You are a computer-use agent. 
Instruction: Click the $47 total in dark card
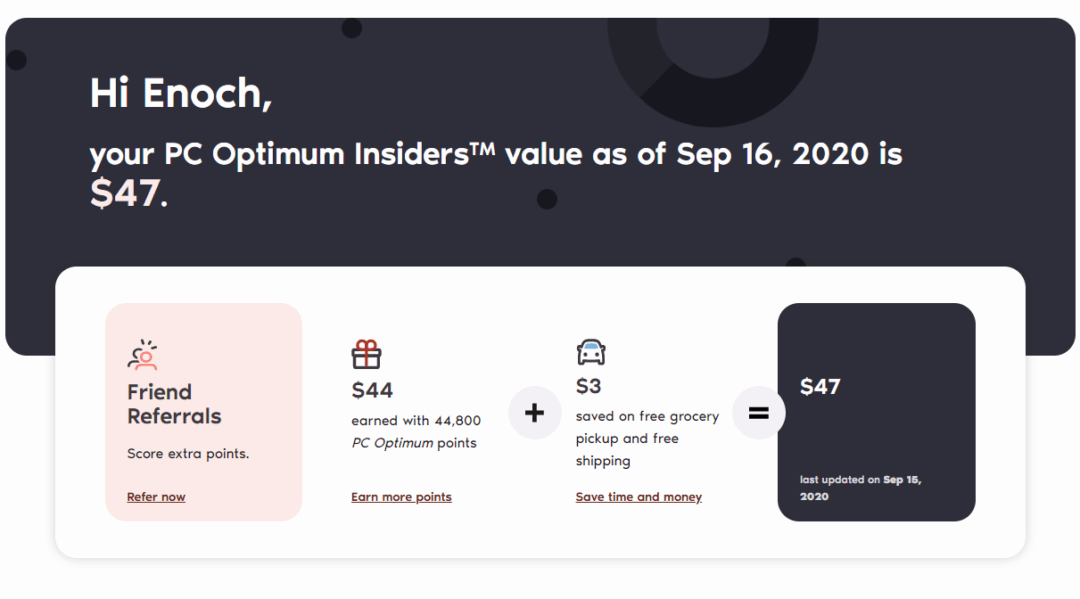tap(820, 387)
